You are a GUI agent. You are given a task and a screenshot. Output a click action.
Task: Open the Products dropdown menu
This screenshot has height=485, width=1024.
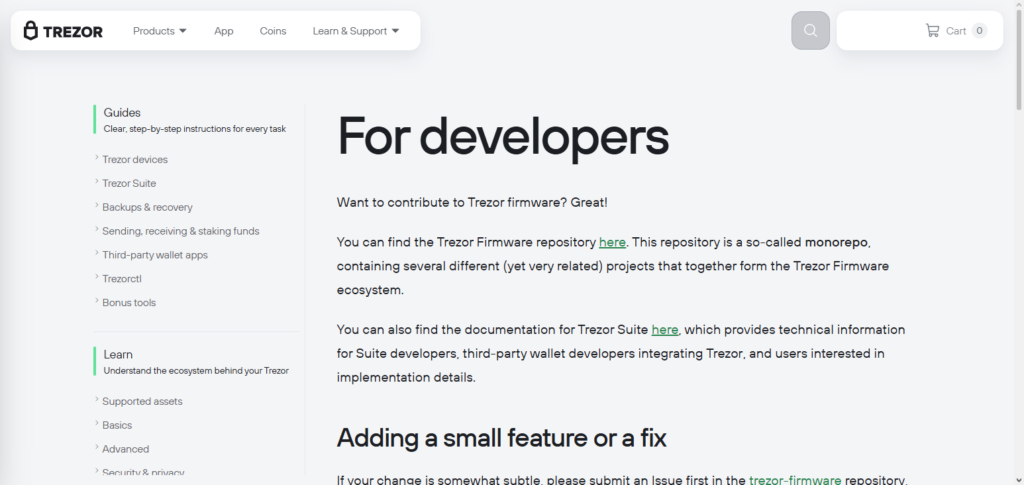[160, 31]
